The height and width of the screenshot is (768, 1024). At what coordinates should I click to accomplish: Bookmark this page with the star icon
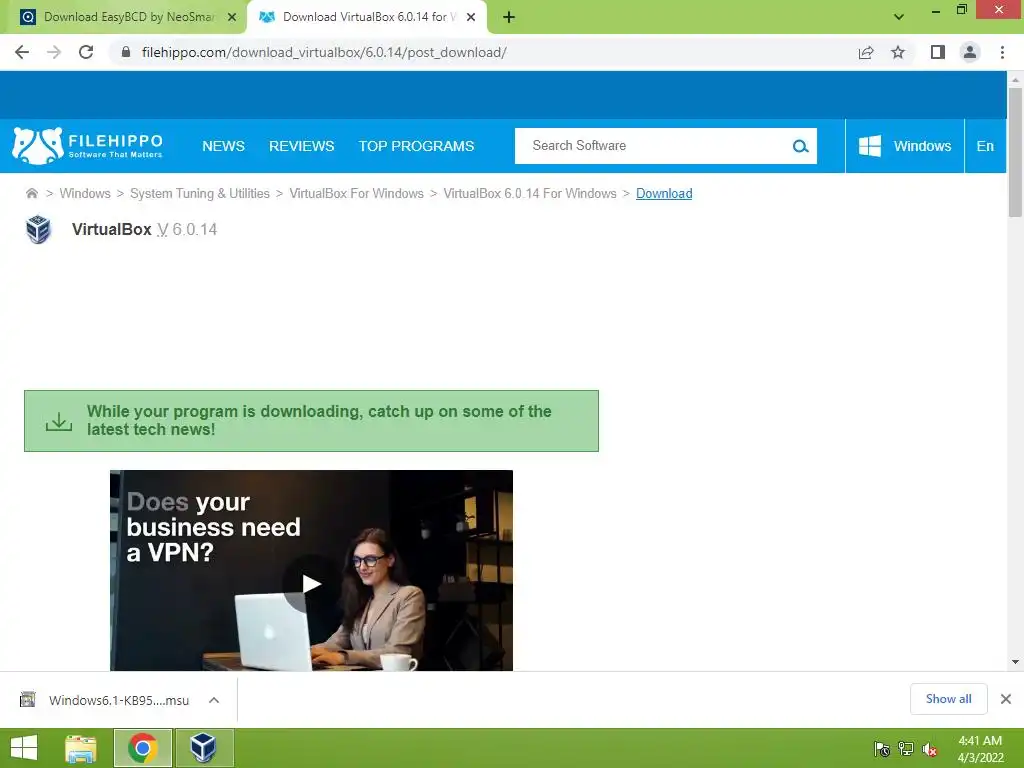tap(898, 52)
